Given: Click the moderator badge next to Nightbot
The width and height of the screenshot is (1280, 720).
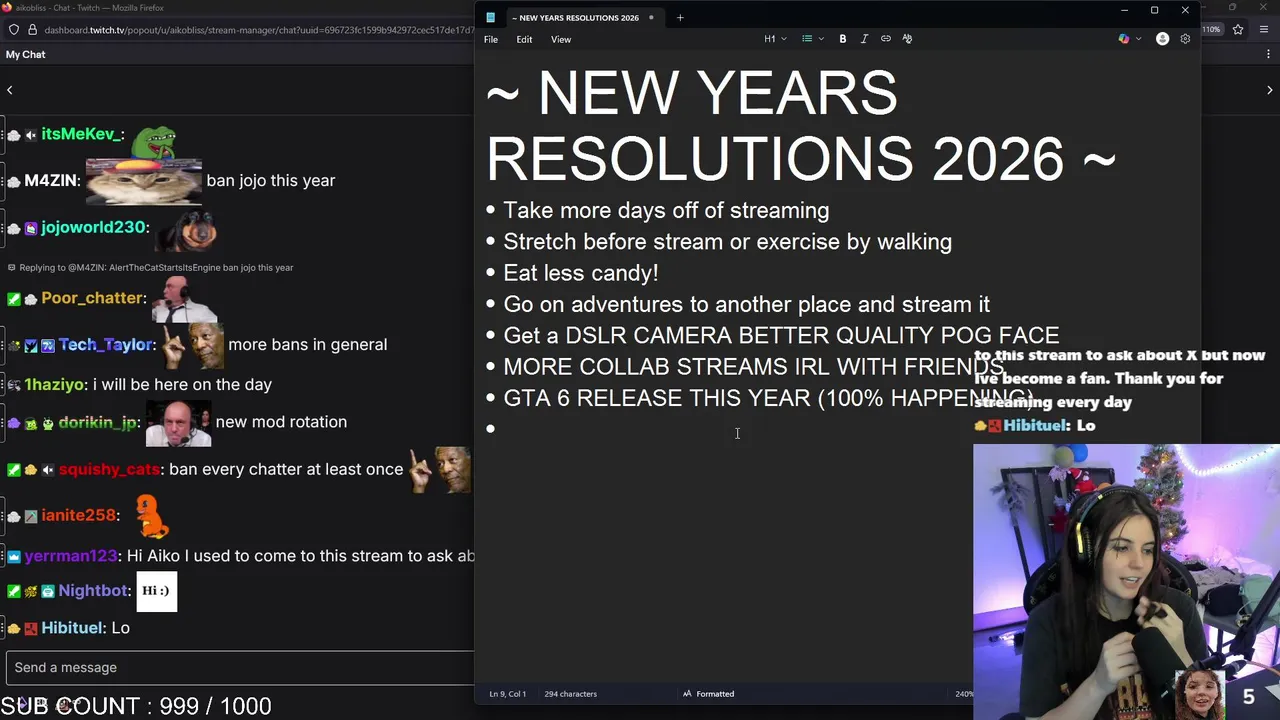Looking at the screenshot, I should pyautogui.click(x=14, y=591).
